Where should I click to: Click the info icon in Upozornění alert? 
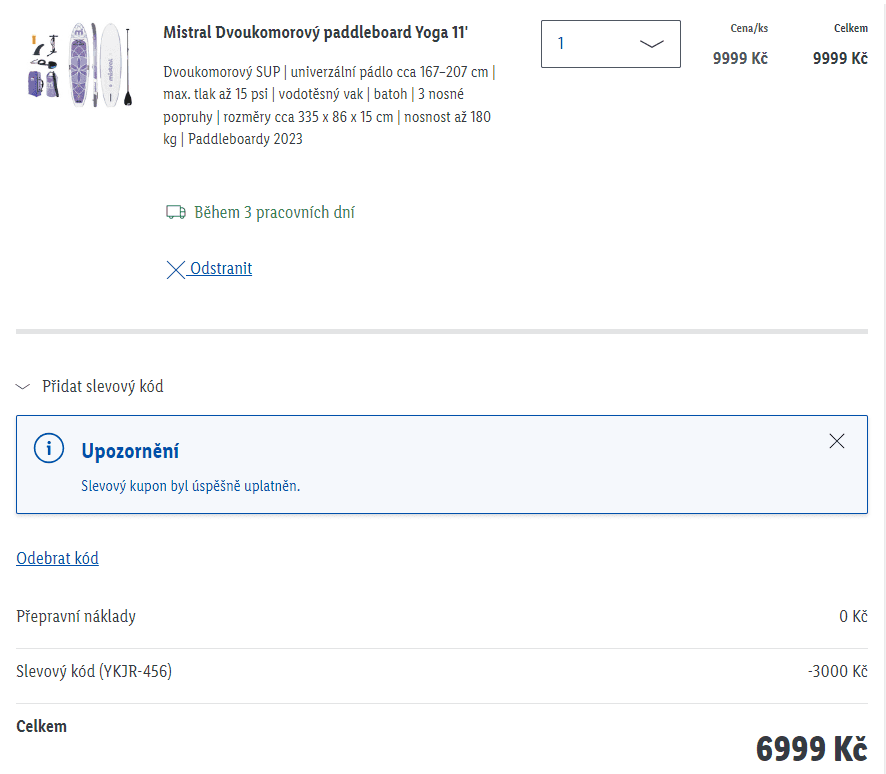[49, 449]
